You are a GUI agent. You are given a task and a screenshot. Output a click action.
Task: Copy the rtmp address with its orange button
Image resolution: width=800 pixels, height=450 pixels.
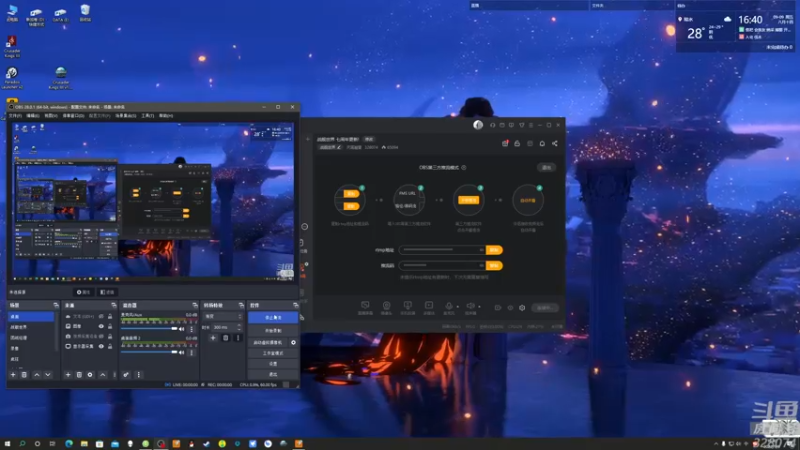point(494,250)
